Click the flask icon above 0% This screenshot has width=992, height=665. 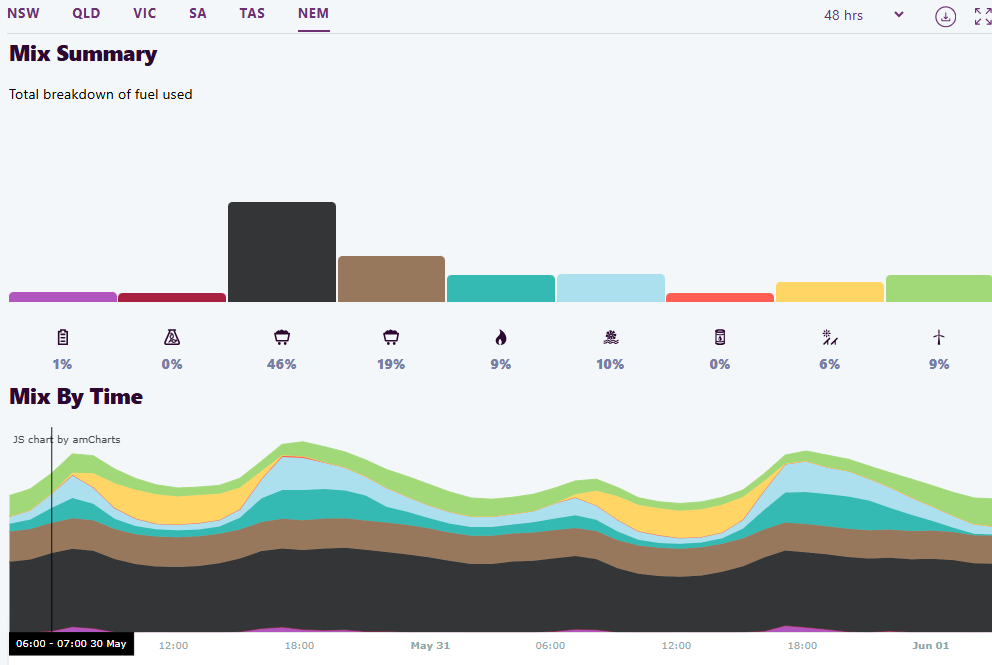coord(172,338)
